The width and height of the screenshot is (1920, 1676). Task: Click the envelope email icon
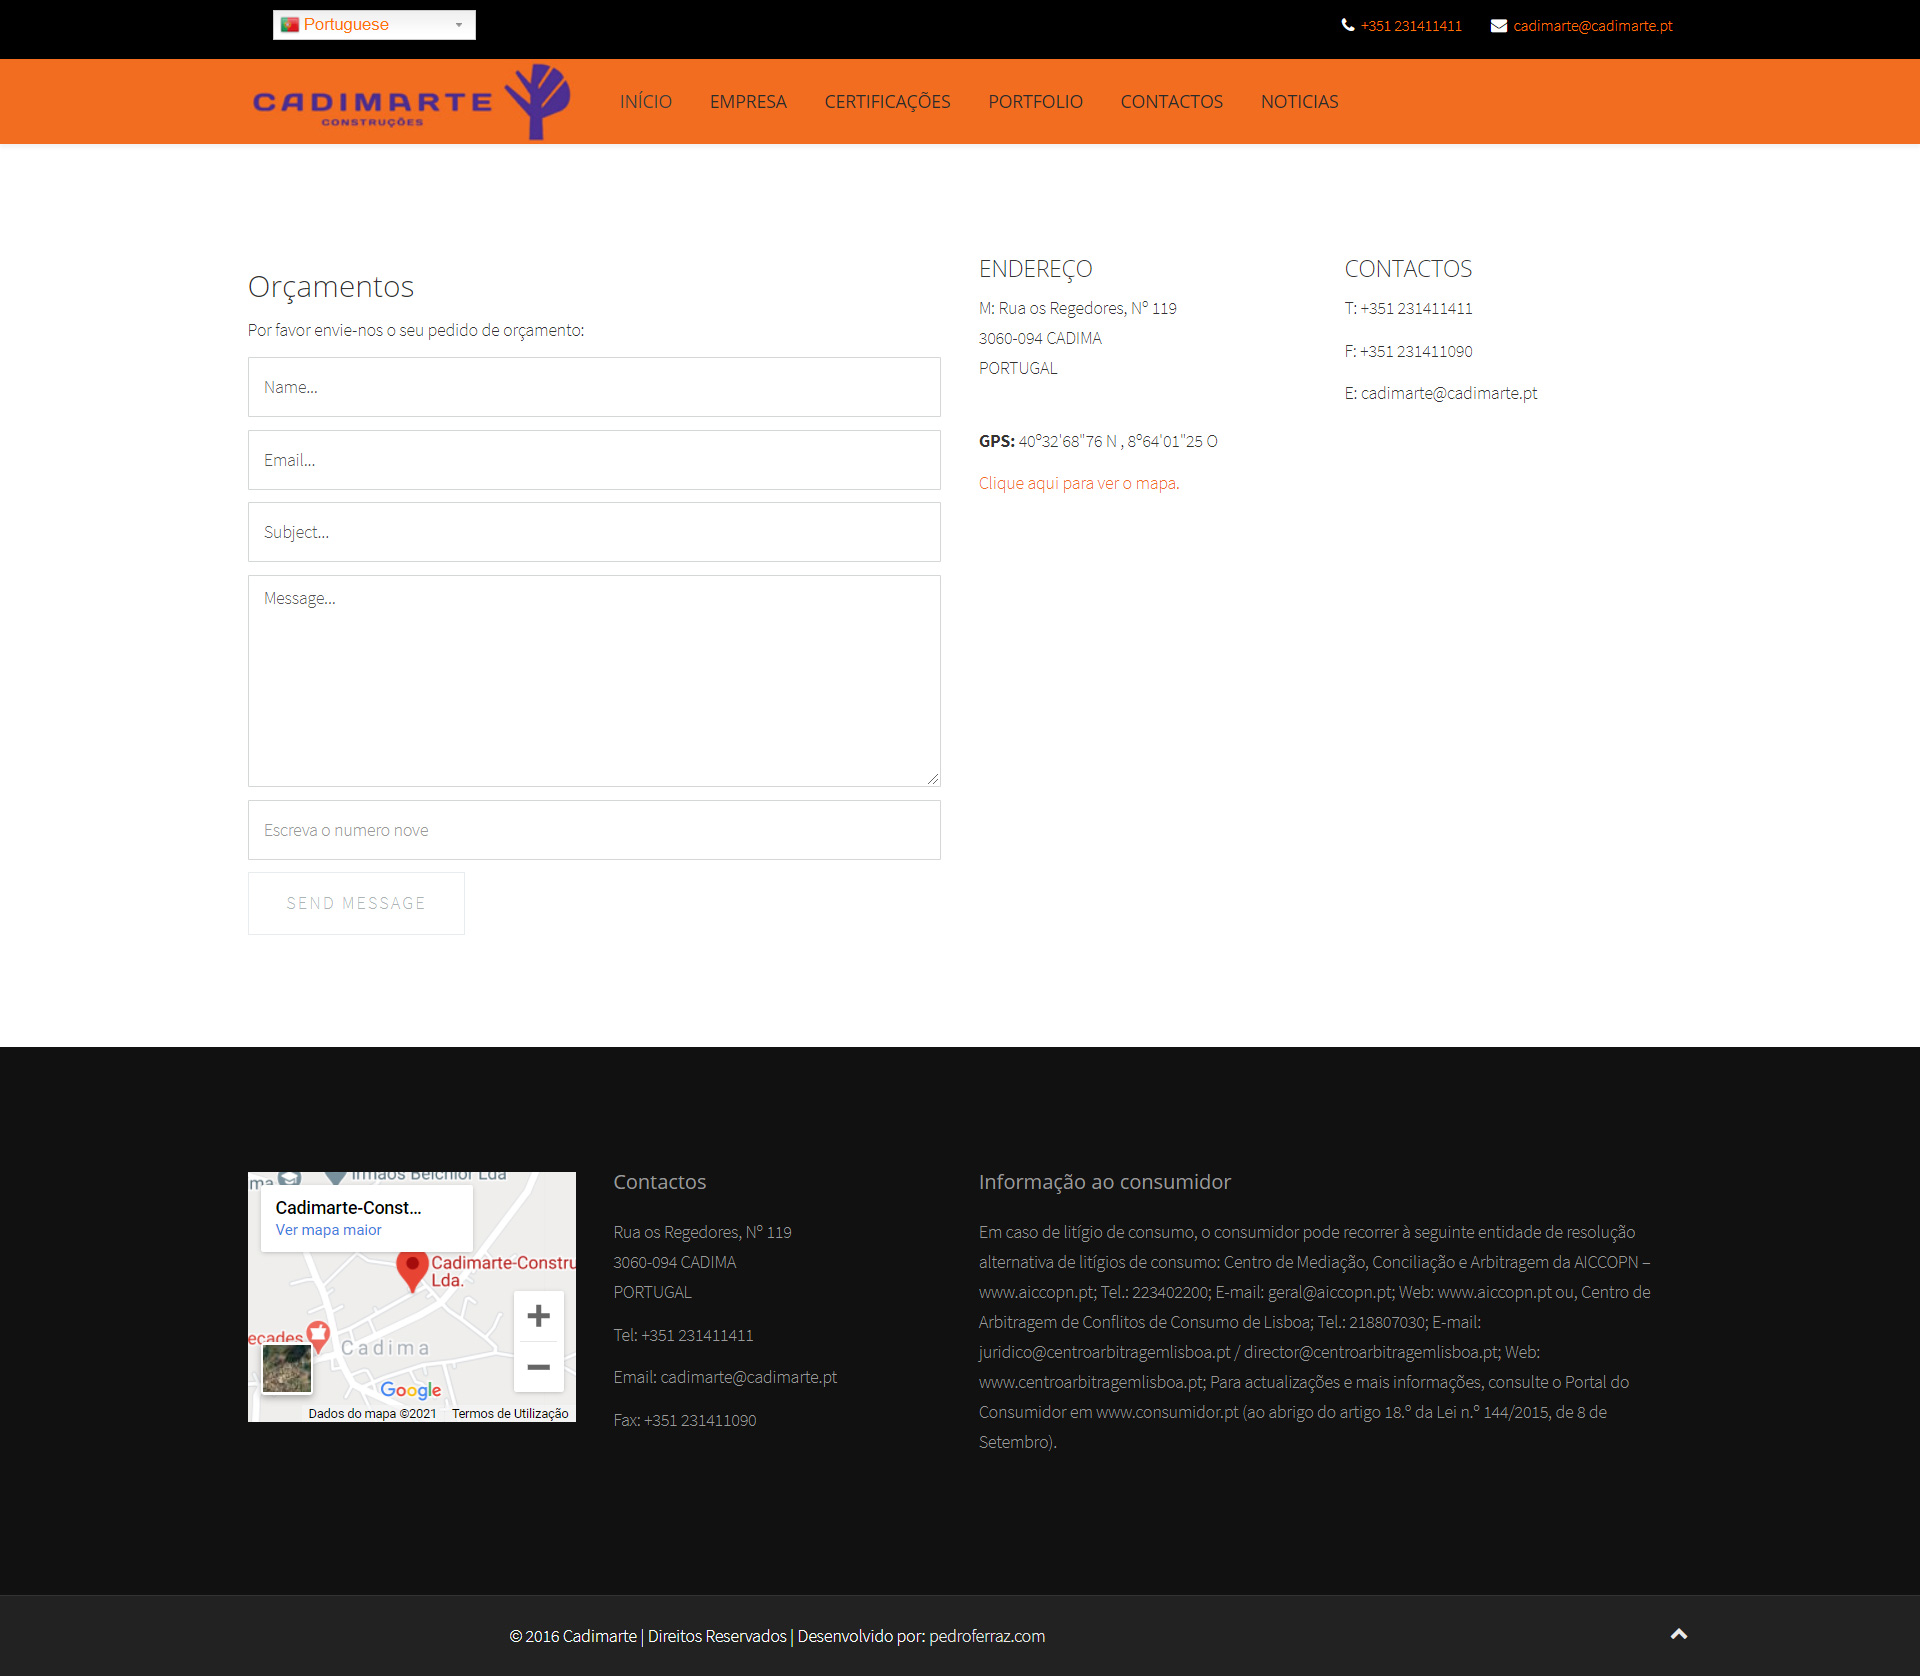click(x=1498, y=26)
